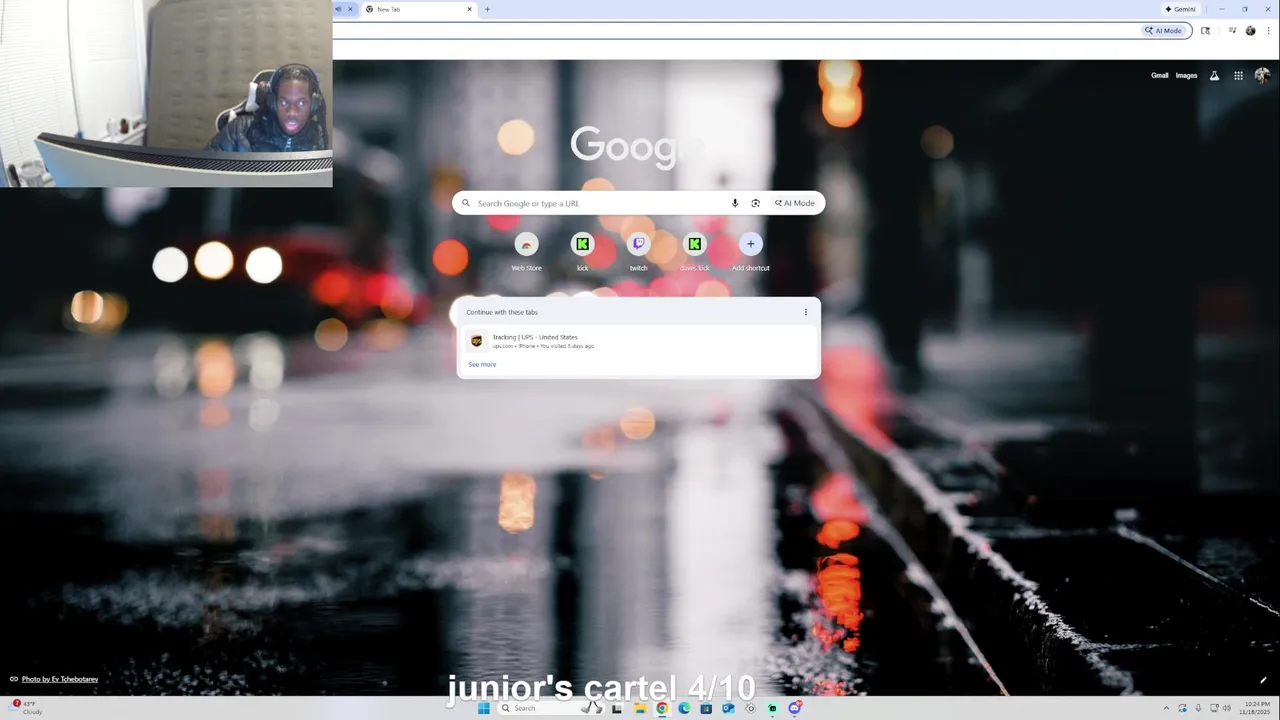Start voice search with microphone icon
The height and width of the screenshot is (720, 1280).
coord(735,203)
